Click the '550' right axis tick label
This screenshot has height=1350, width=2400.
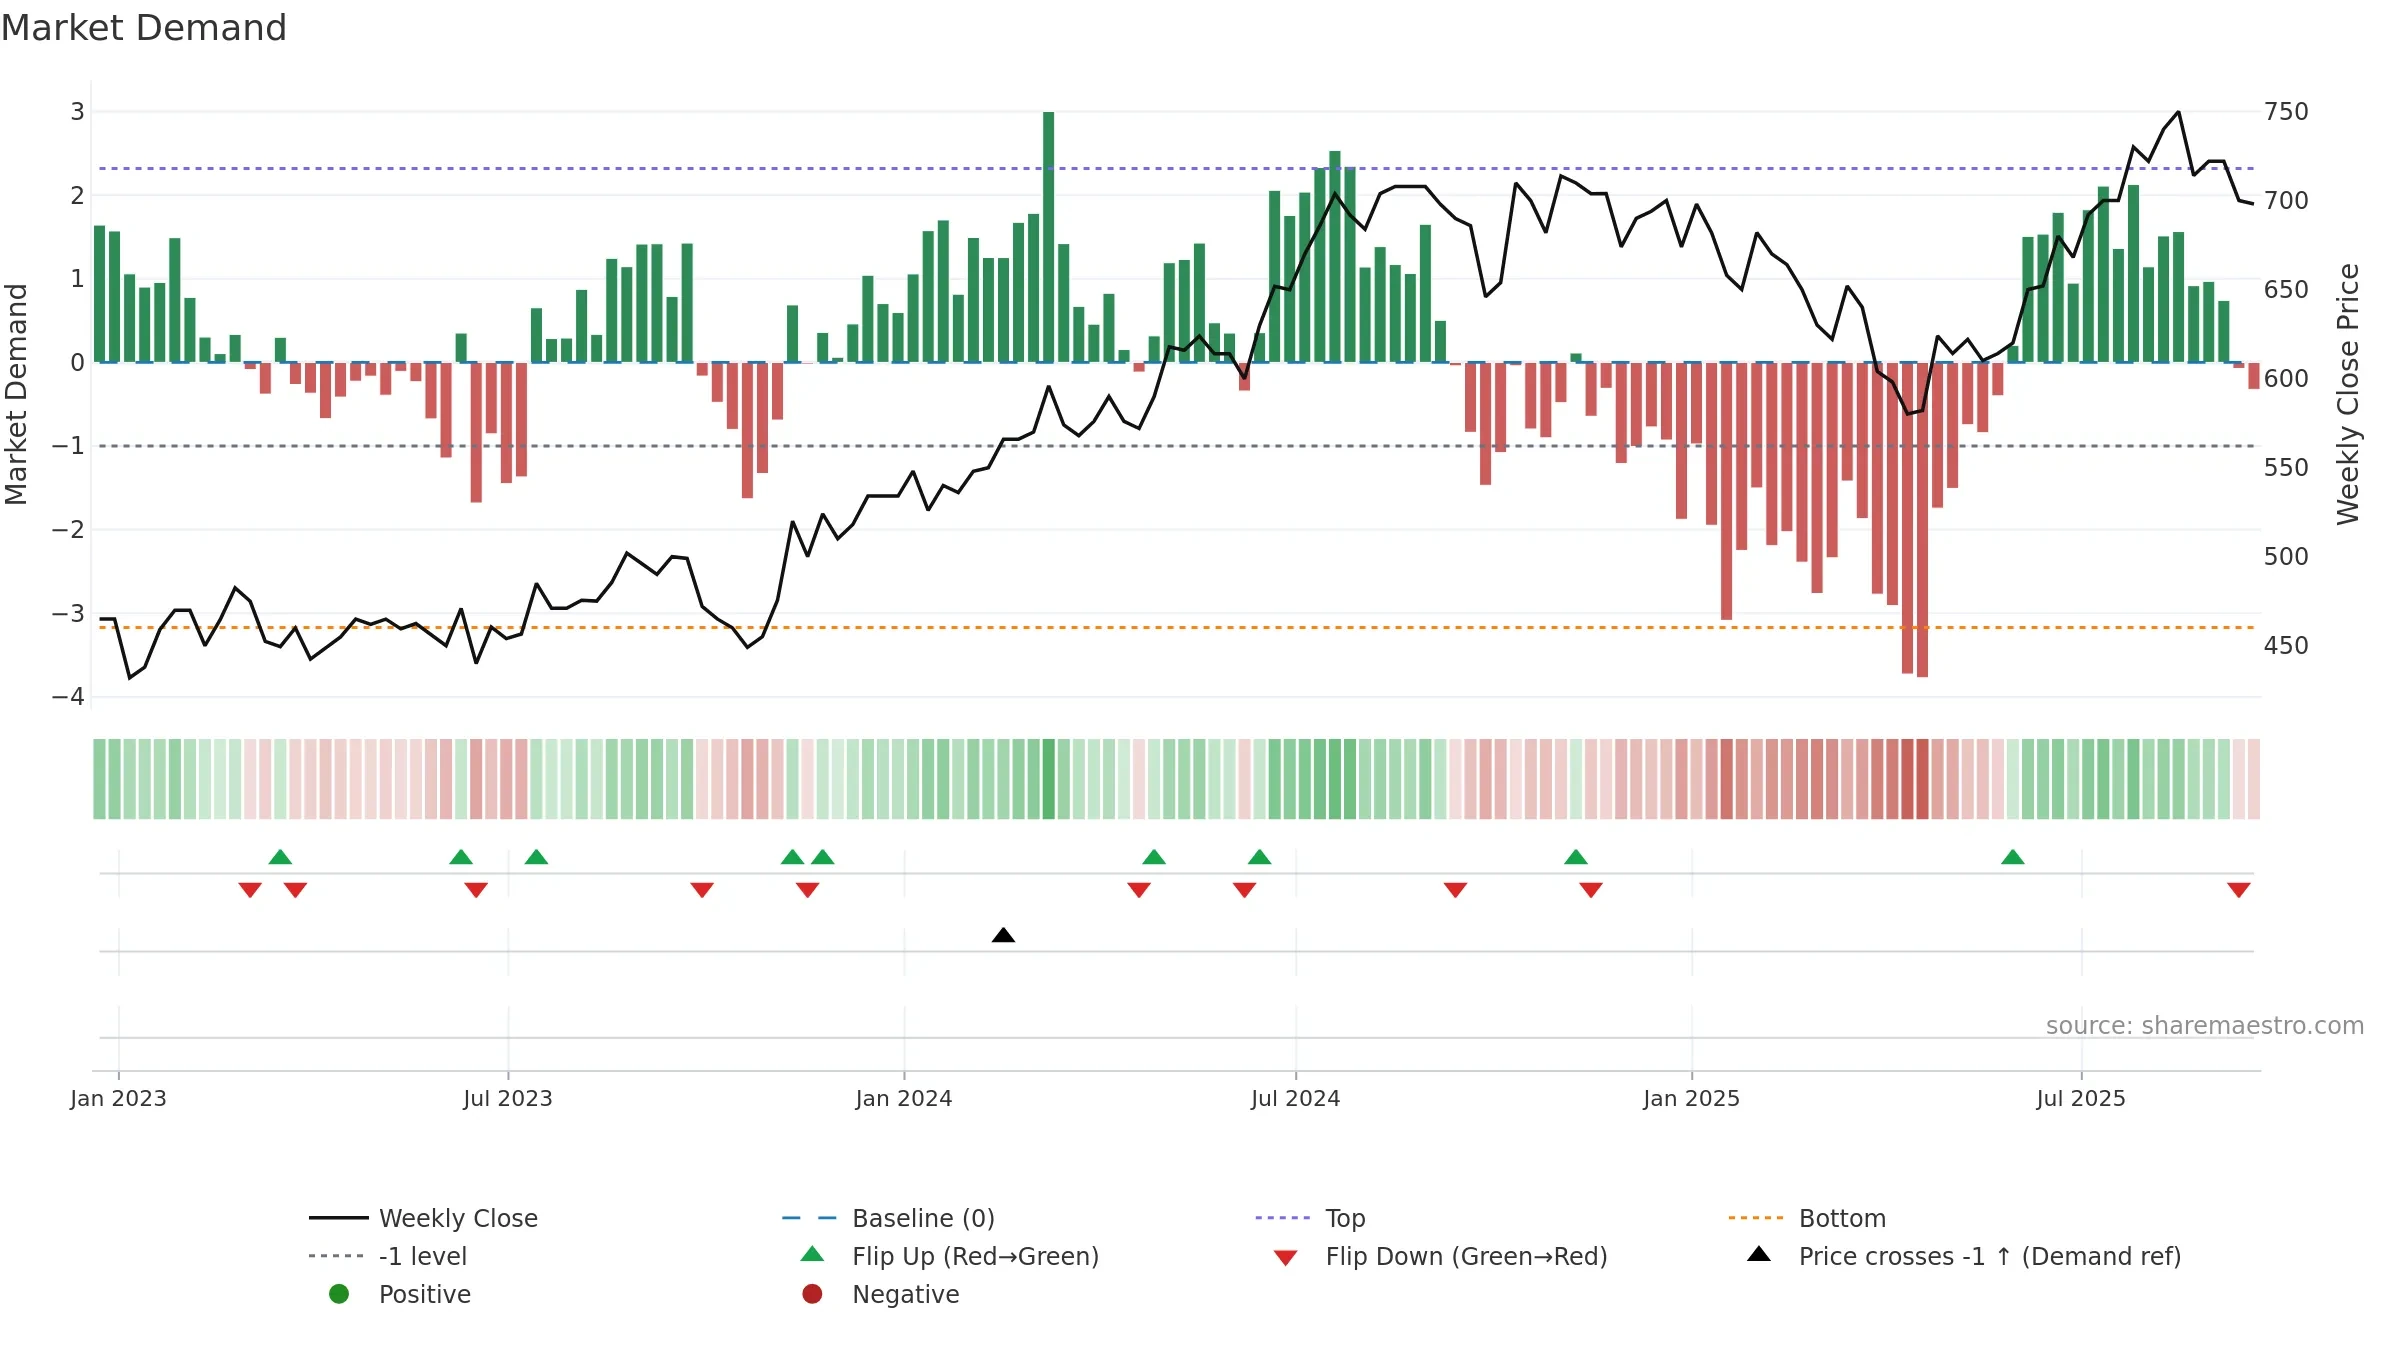pyautogui.click(x=2286, y=467)
